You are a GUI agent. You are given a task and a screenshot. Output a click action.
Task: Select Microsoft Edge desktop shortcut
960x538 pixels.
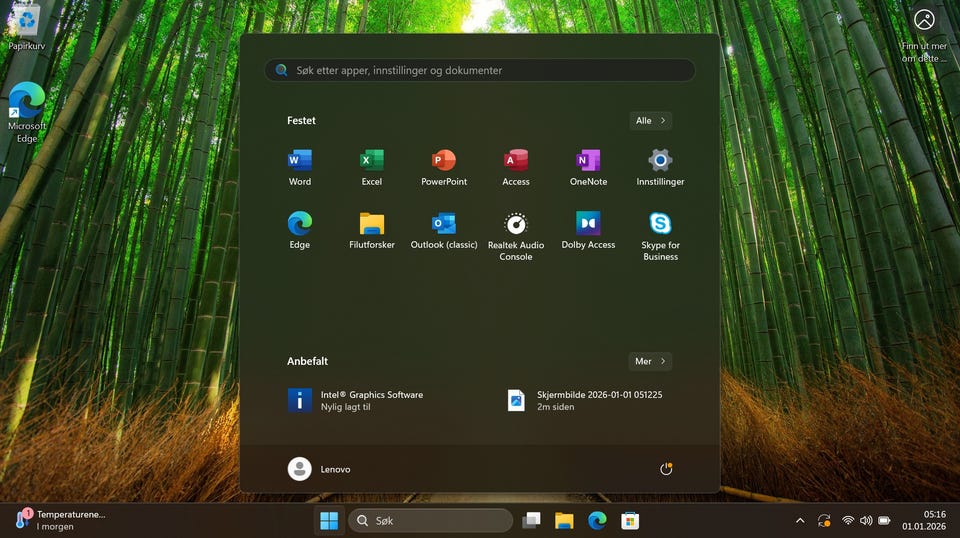(26, 113)
